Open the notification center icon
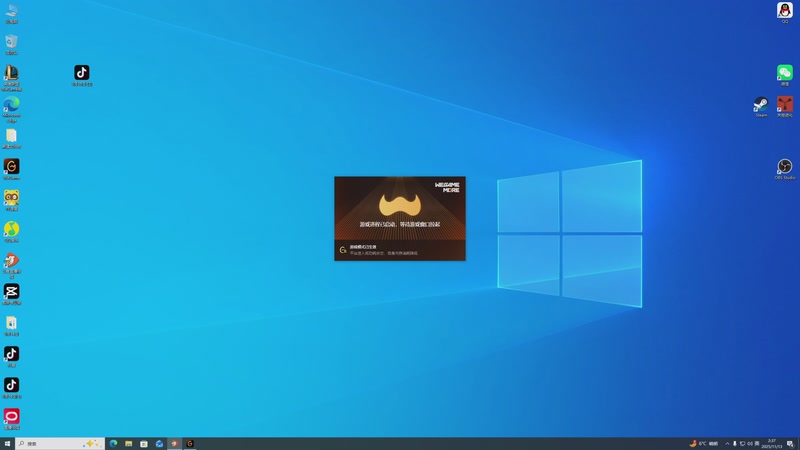 coord(790,444)
